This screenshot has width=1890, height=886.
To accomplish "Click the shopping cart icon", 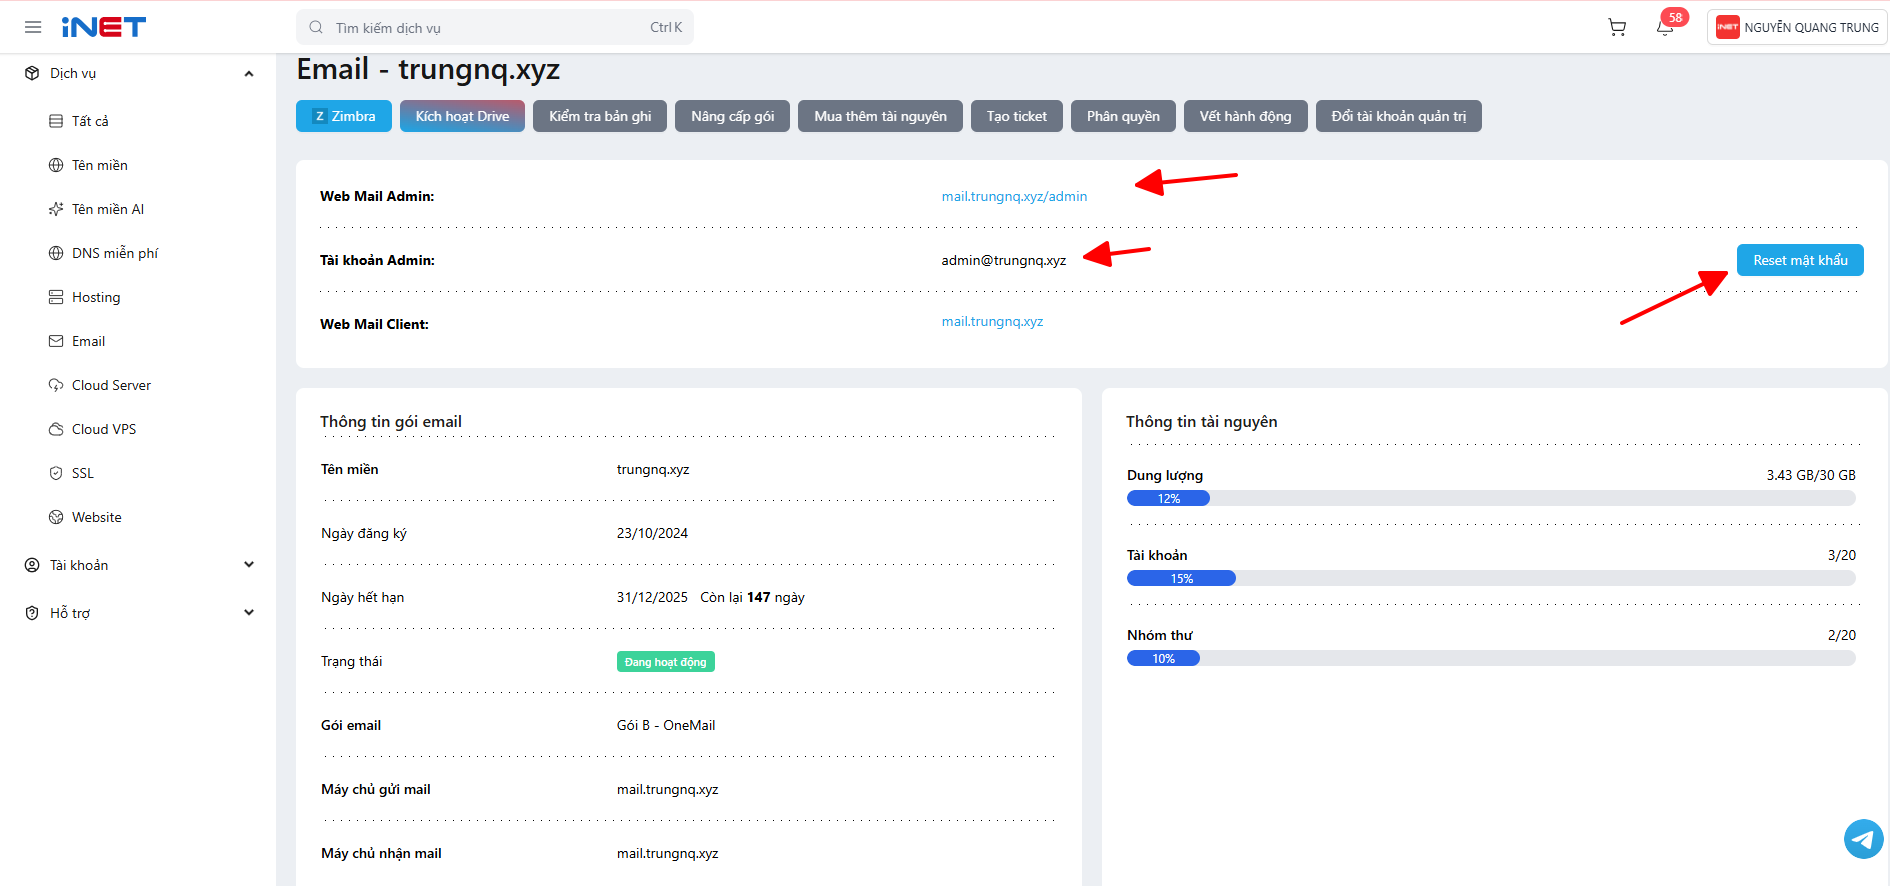I will click(x=1617, y=27).
